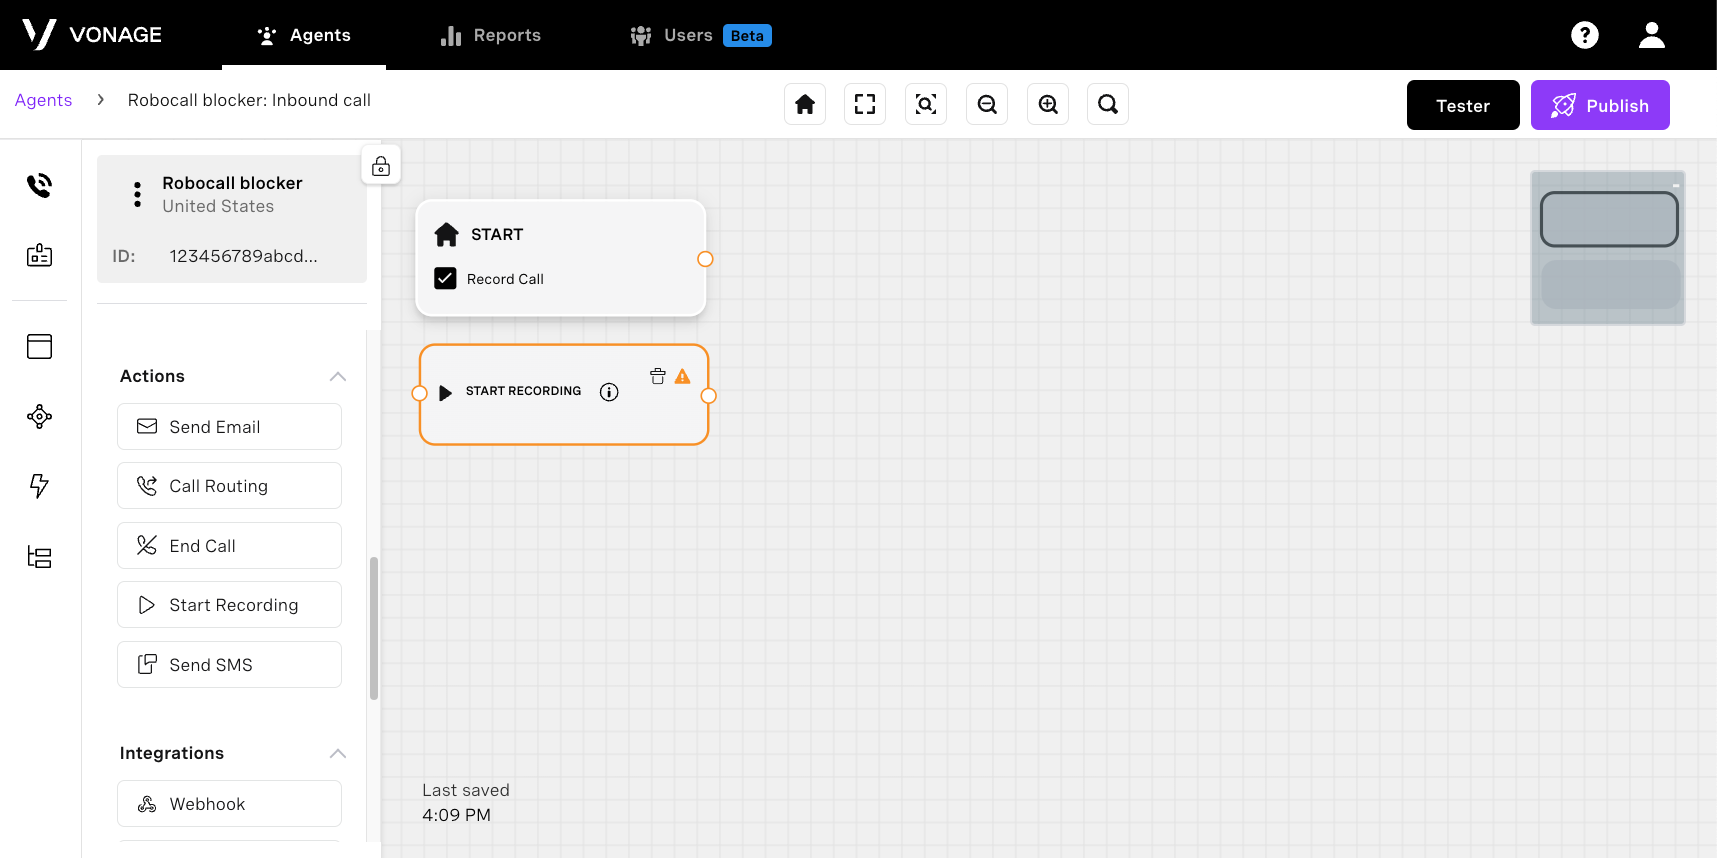Select the End Call action

229,546
